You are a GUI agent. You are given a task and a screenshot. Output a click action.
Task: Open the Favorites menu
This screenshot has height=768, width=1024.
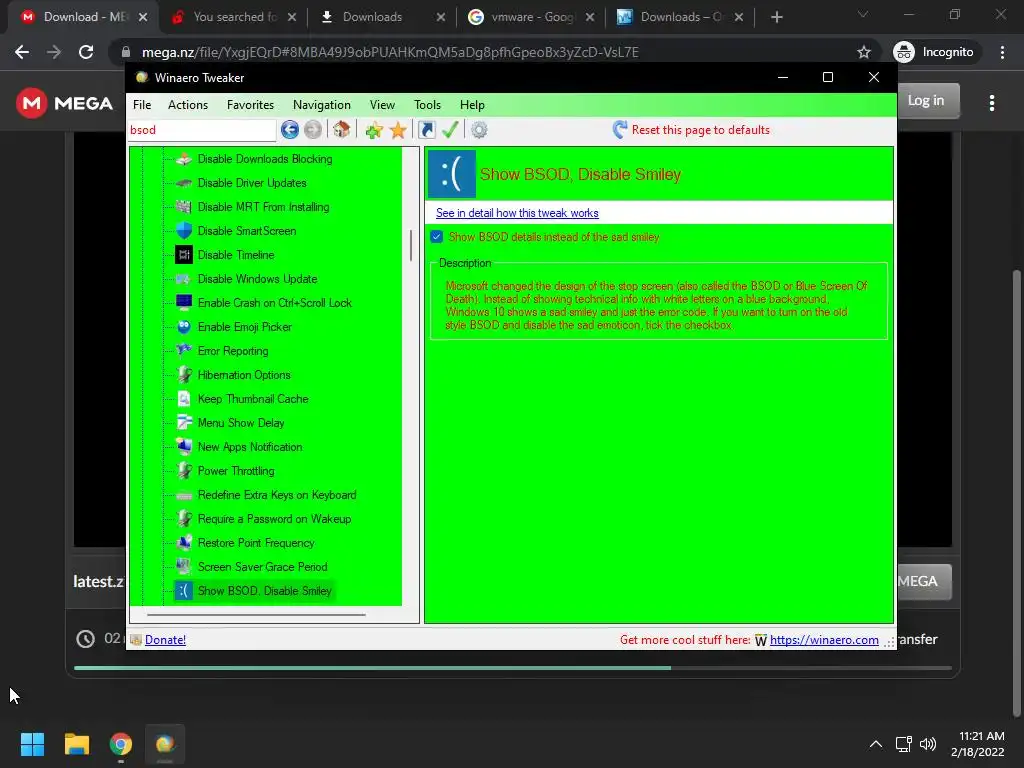(250, 104)
